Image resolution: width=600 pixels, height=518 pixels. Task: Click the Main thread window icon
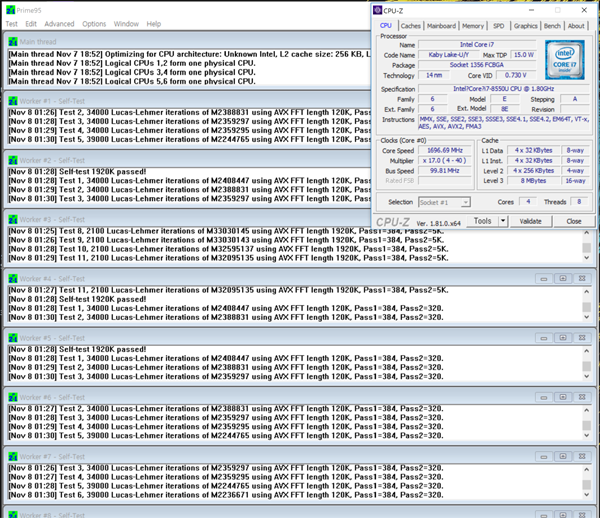(13, 42)
